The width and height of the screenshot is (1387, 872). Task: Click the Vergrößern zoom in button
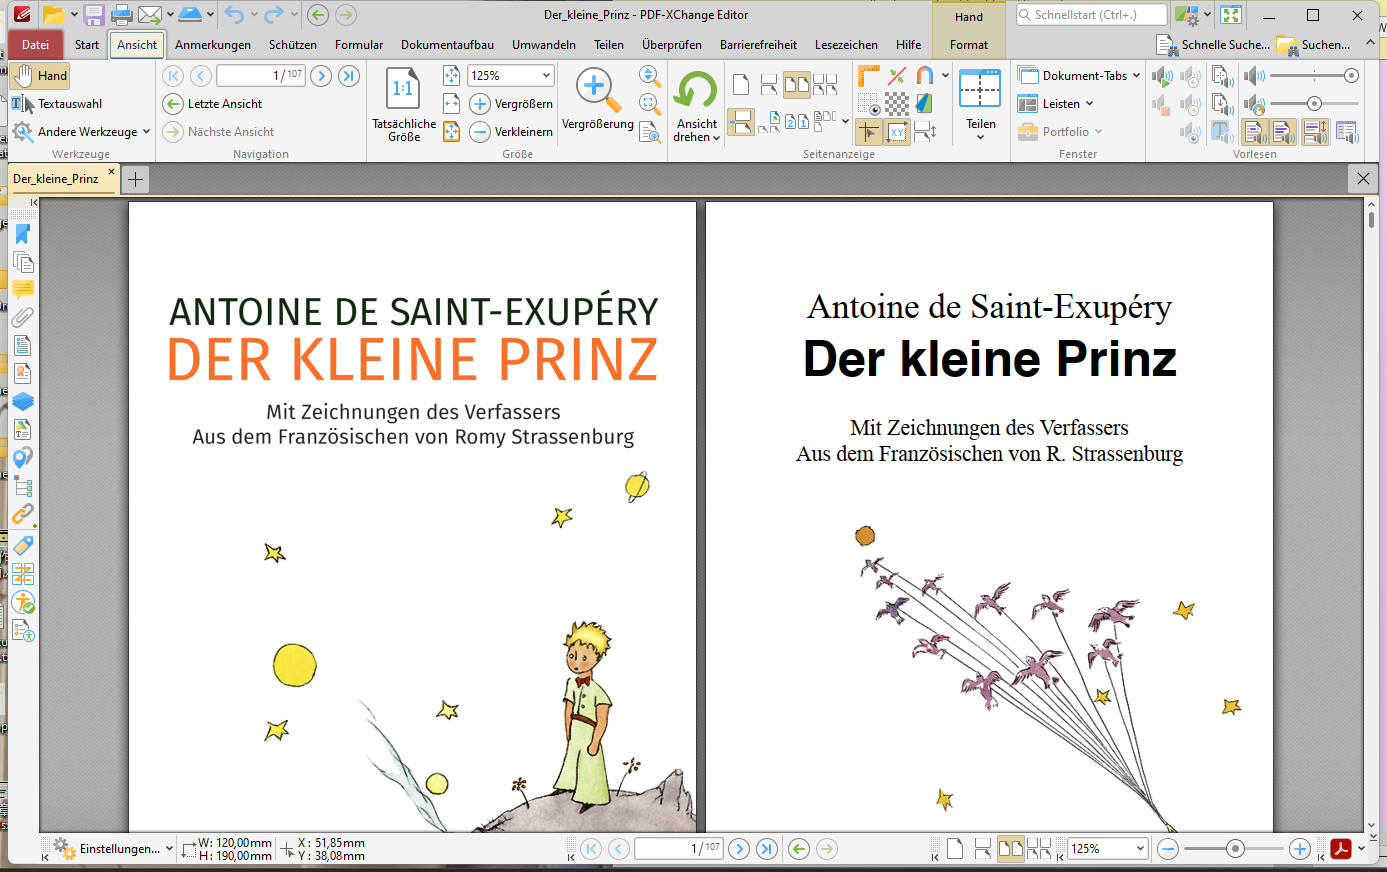coord(511,104)
